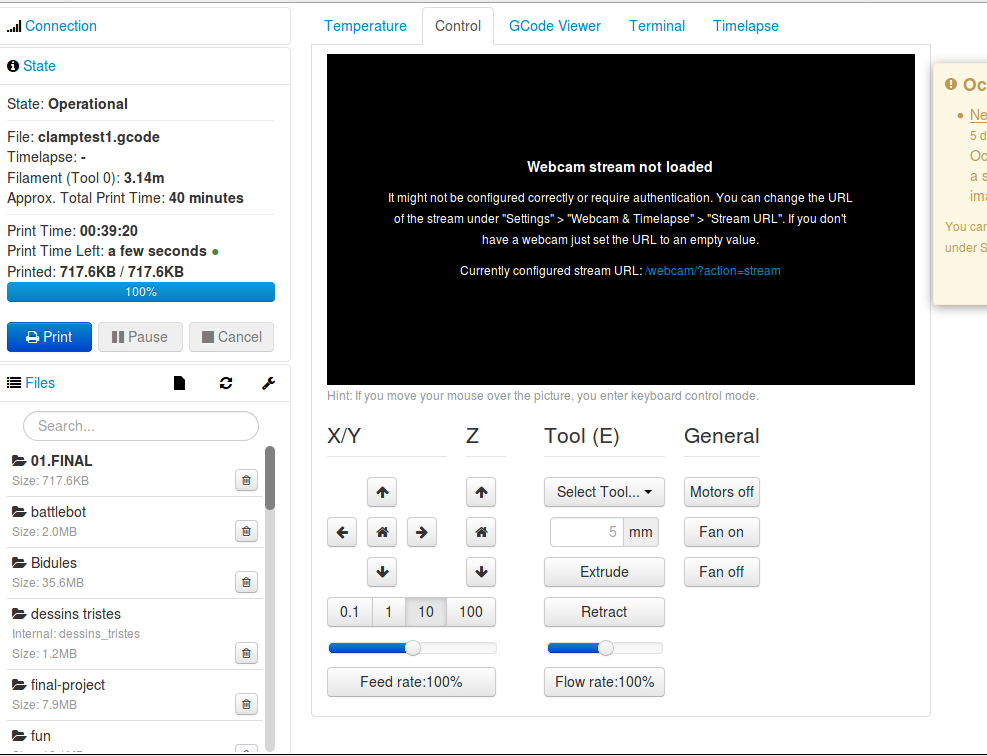Open the Timelapse tab
The height and width of the screenshot is (756, 987).
pos(745,26)
